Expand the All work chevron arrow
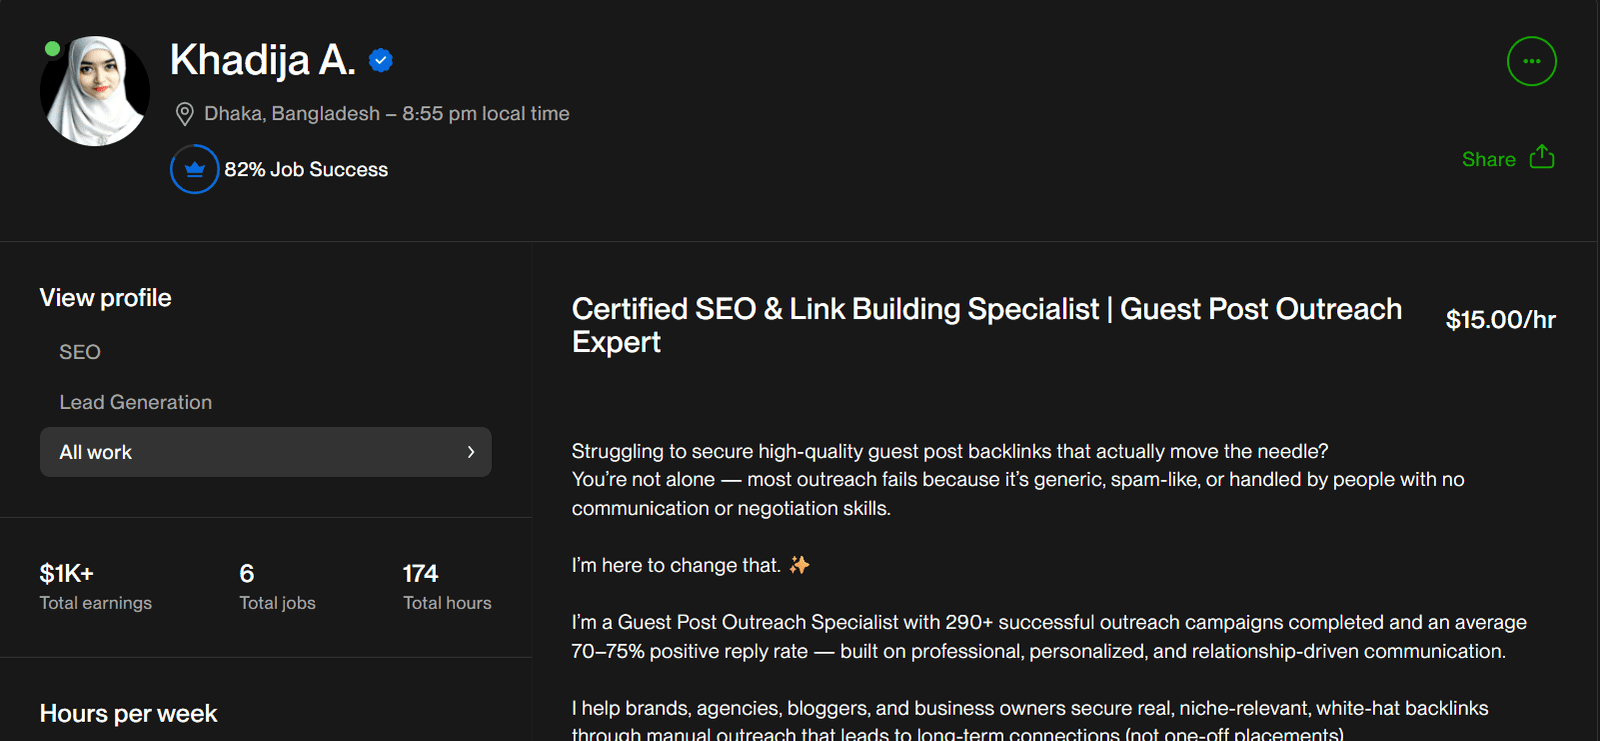This screenshot has width=1600, height=741. [x=471, y=452]
